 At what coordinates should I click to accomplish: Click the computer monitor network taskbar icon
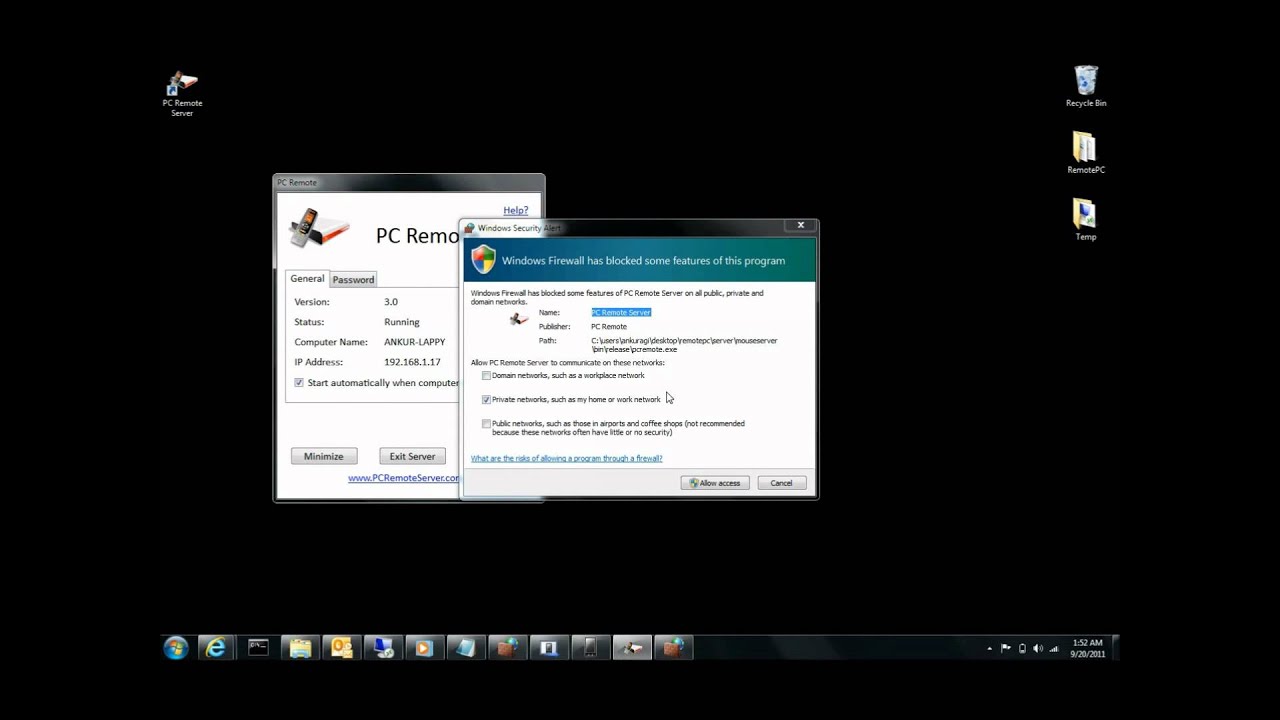[382, 648]
